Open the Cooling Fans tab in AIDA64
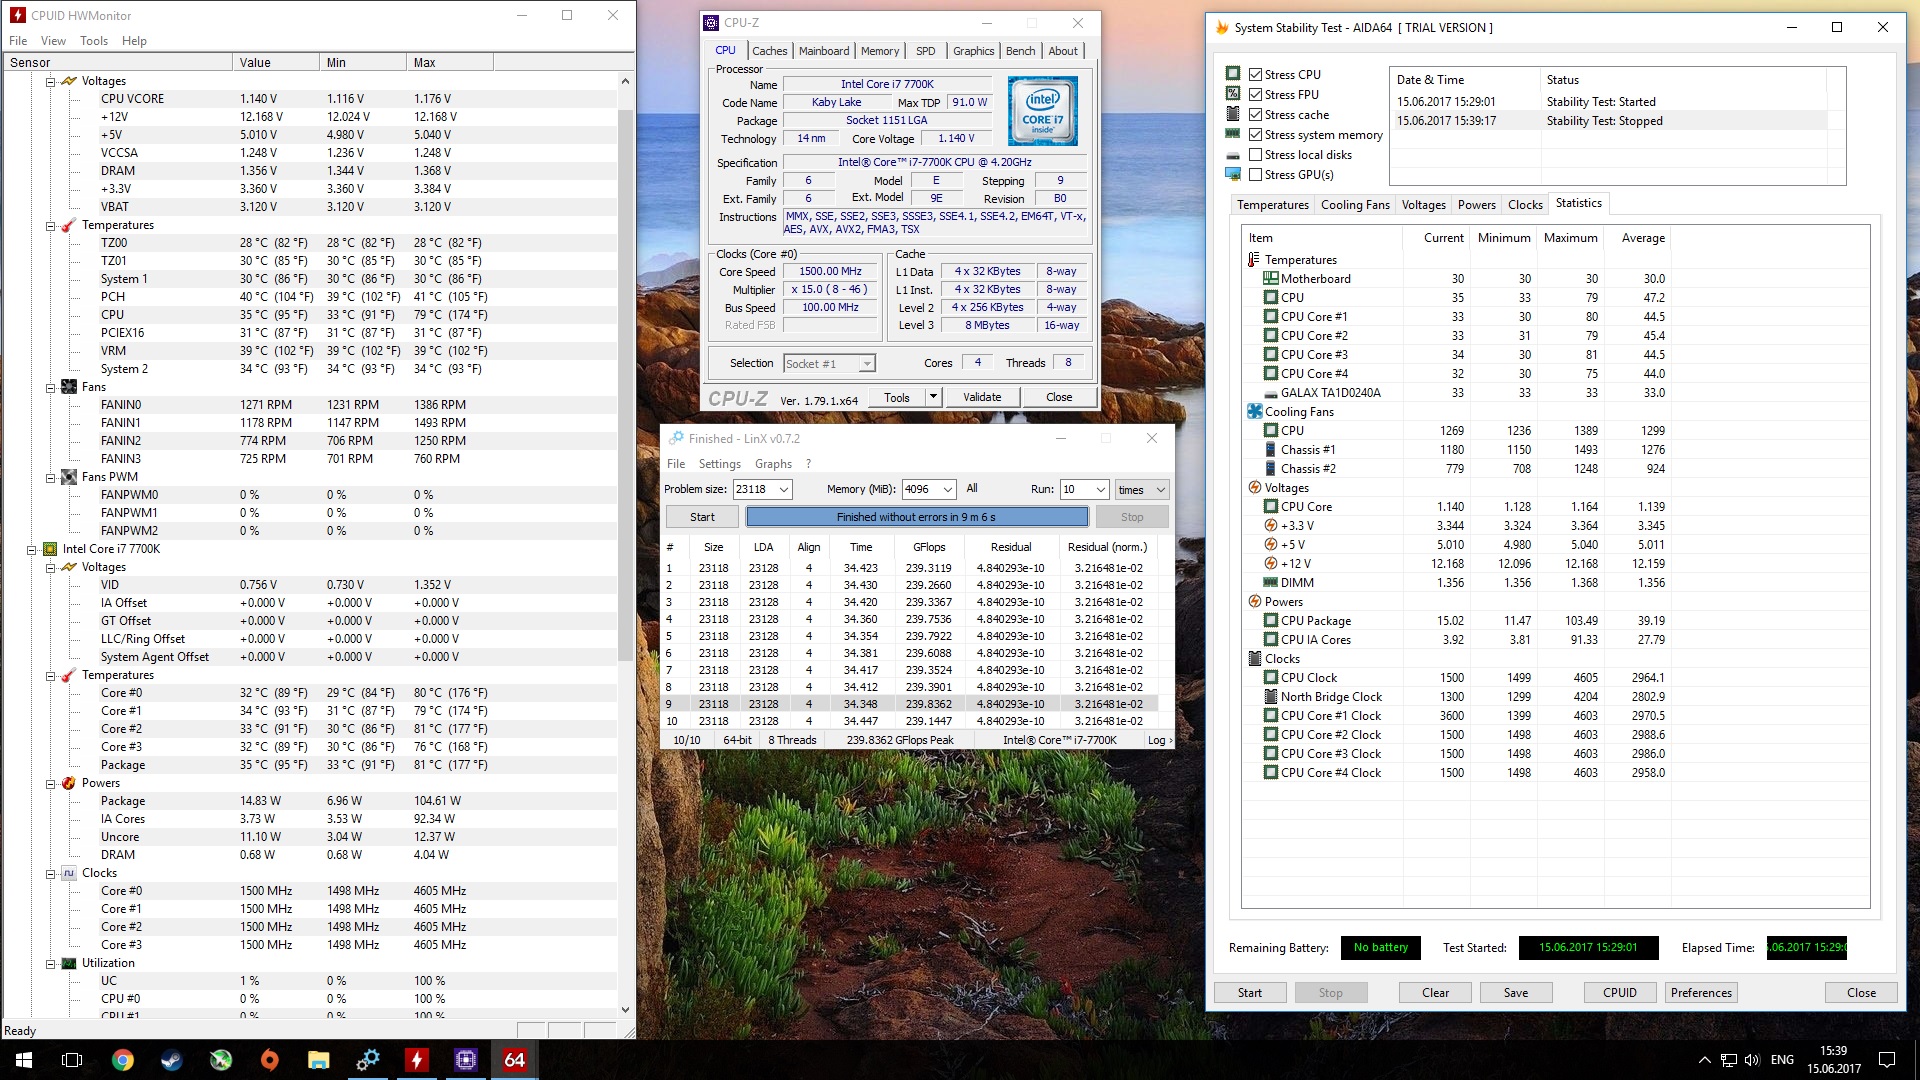 [x=1354, y=205]
